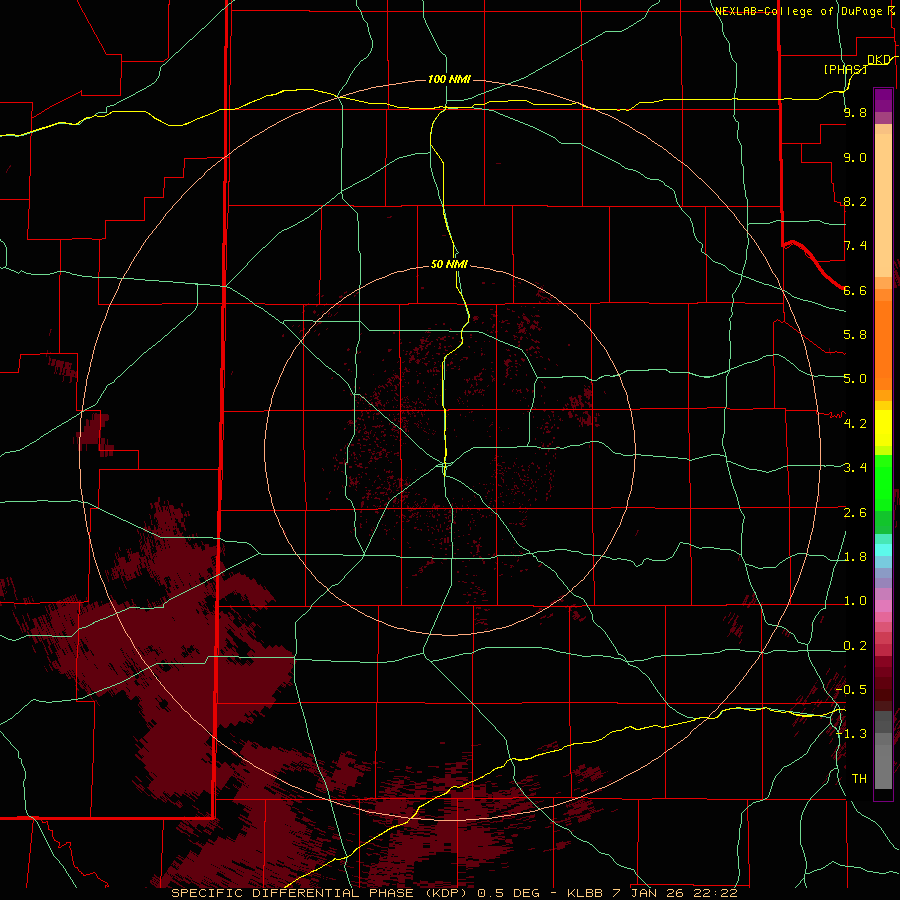Image resolution: width=900 pixels, height=900 pixels.
Task: Click the -1.3 scale value
Action: [851, 734]
